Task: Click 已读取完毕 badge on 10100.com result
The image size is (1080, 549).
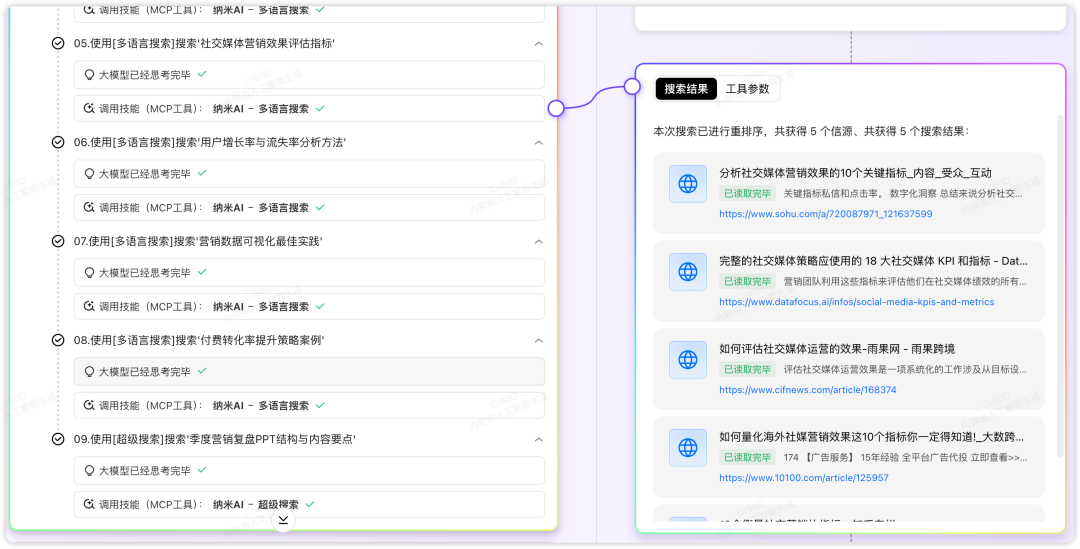Action: [747, 457]
